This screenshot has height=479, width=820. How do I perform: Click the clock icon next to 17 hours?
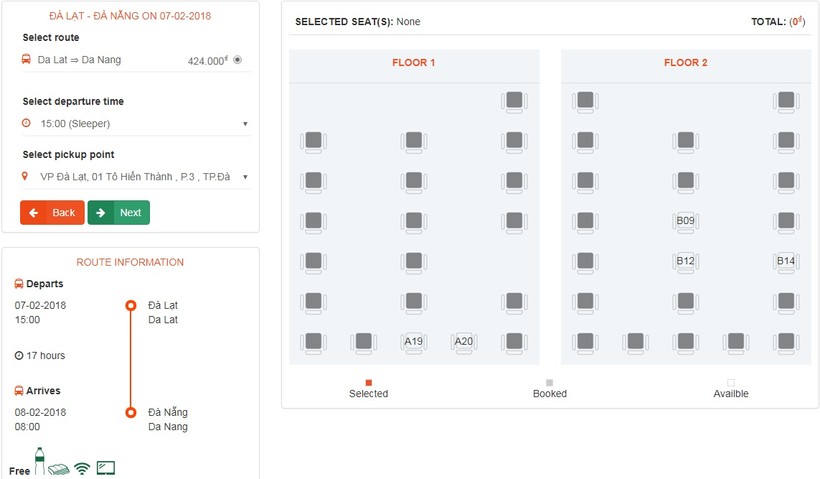point(19,356)
